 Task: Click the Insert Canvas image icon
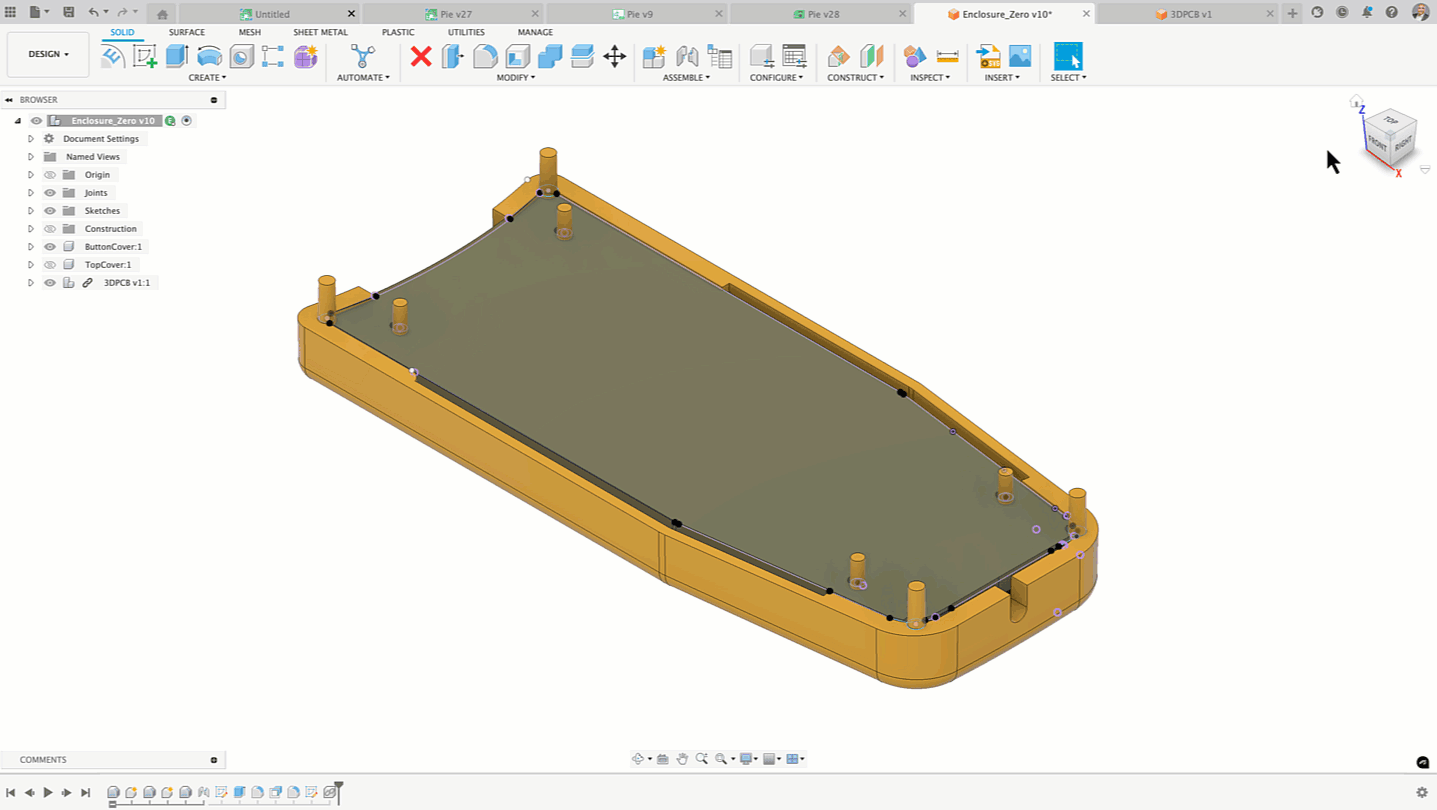1020,56
